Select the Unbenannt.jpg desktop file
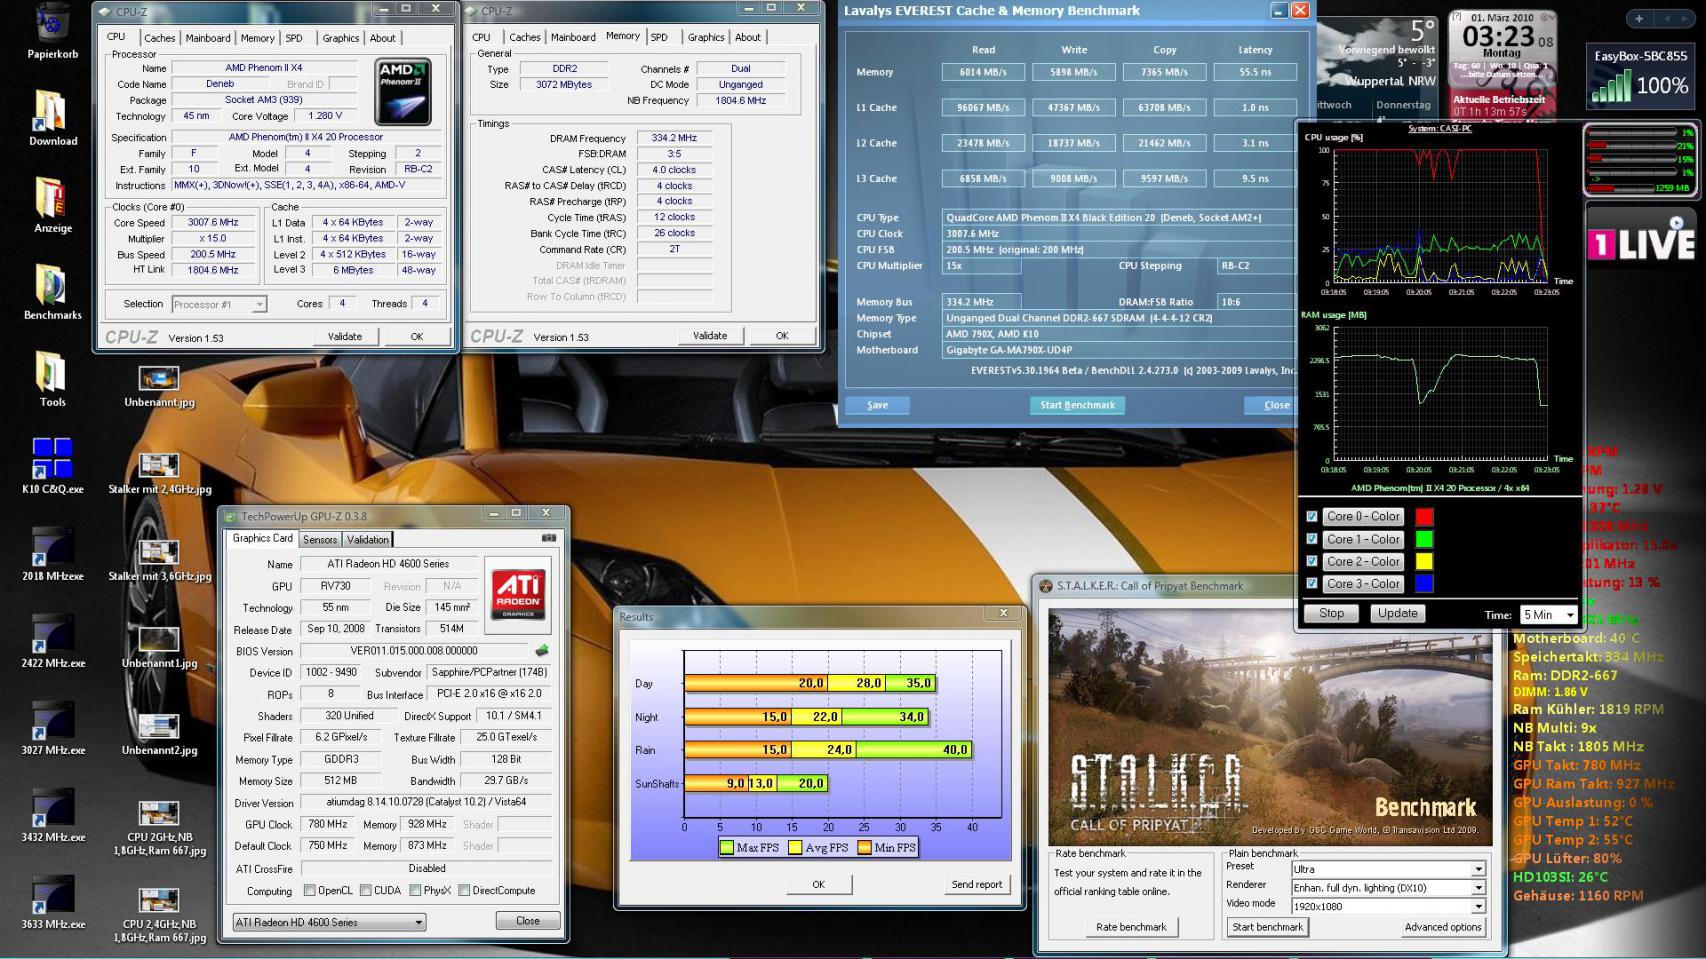The image size is (1706, 959). point(159,387)
